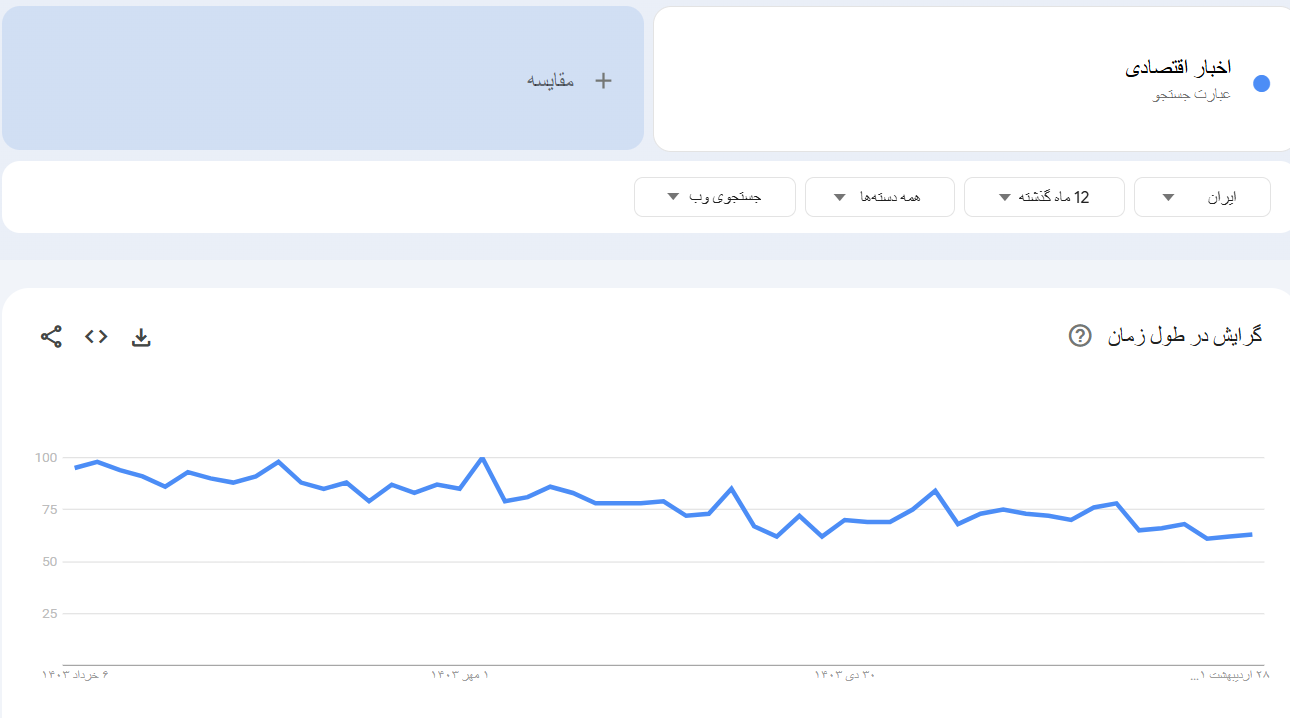Image resolution: width=1290 pixels, height=718 pixels.
Task: Open the embed code icon
Action: pos(96,337)
